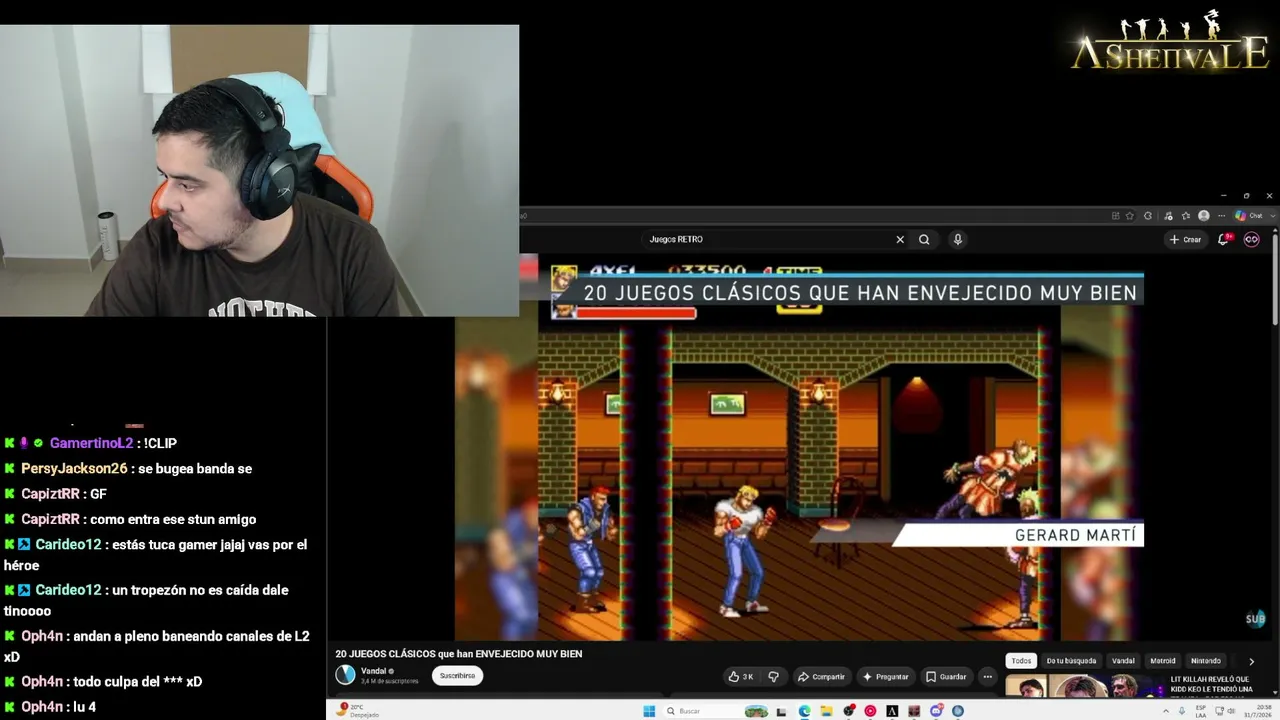This screenshot has height=720, width=1280.
Task: Clear the YouTube search box text
Action: click(900, 240)
